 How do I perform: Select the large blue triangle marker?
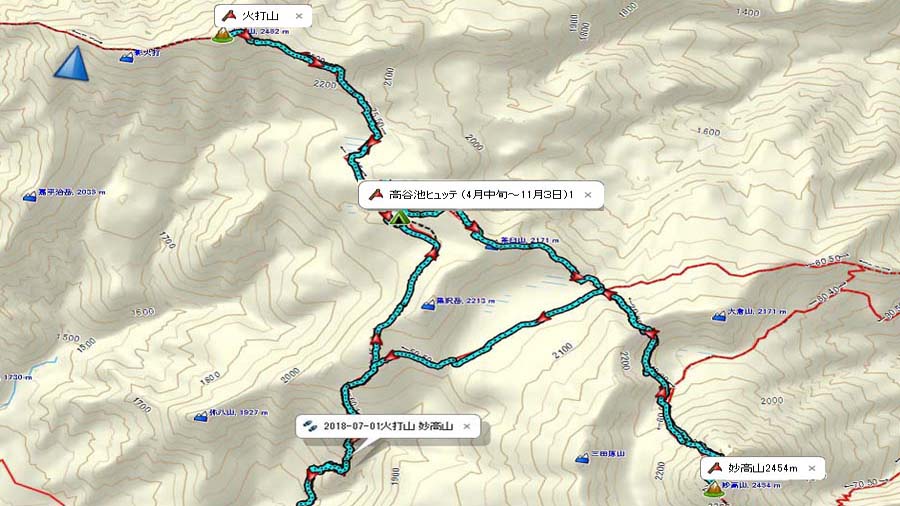[72, 63]
